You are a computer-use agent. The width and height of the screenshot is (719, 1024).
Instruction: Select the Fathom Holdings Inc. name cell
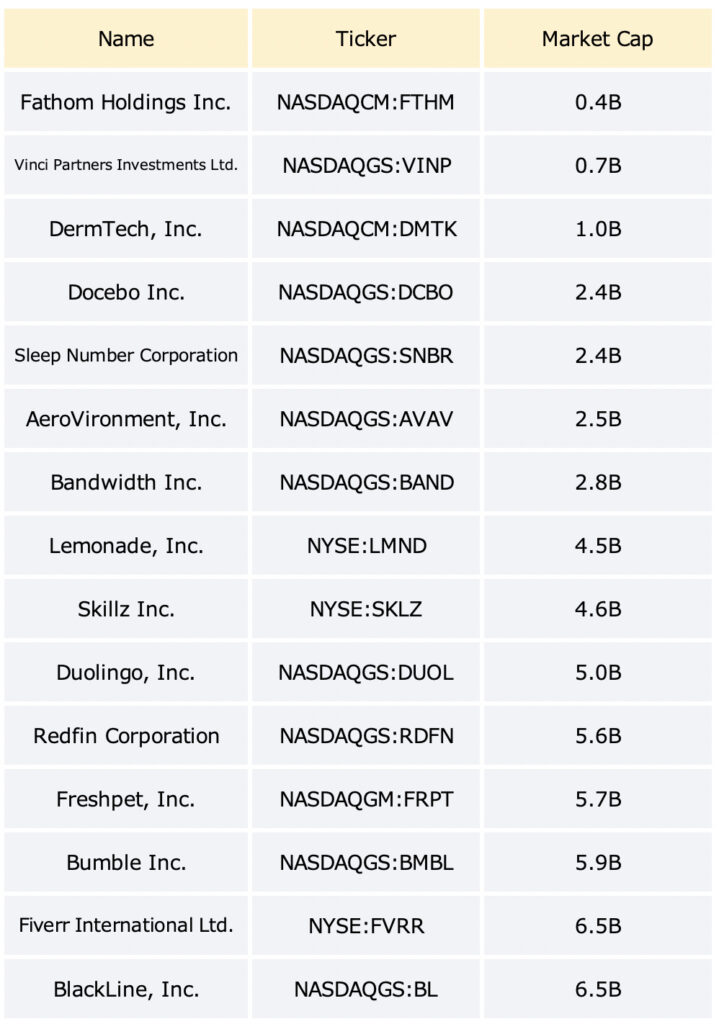[126, 102]
